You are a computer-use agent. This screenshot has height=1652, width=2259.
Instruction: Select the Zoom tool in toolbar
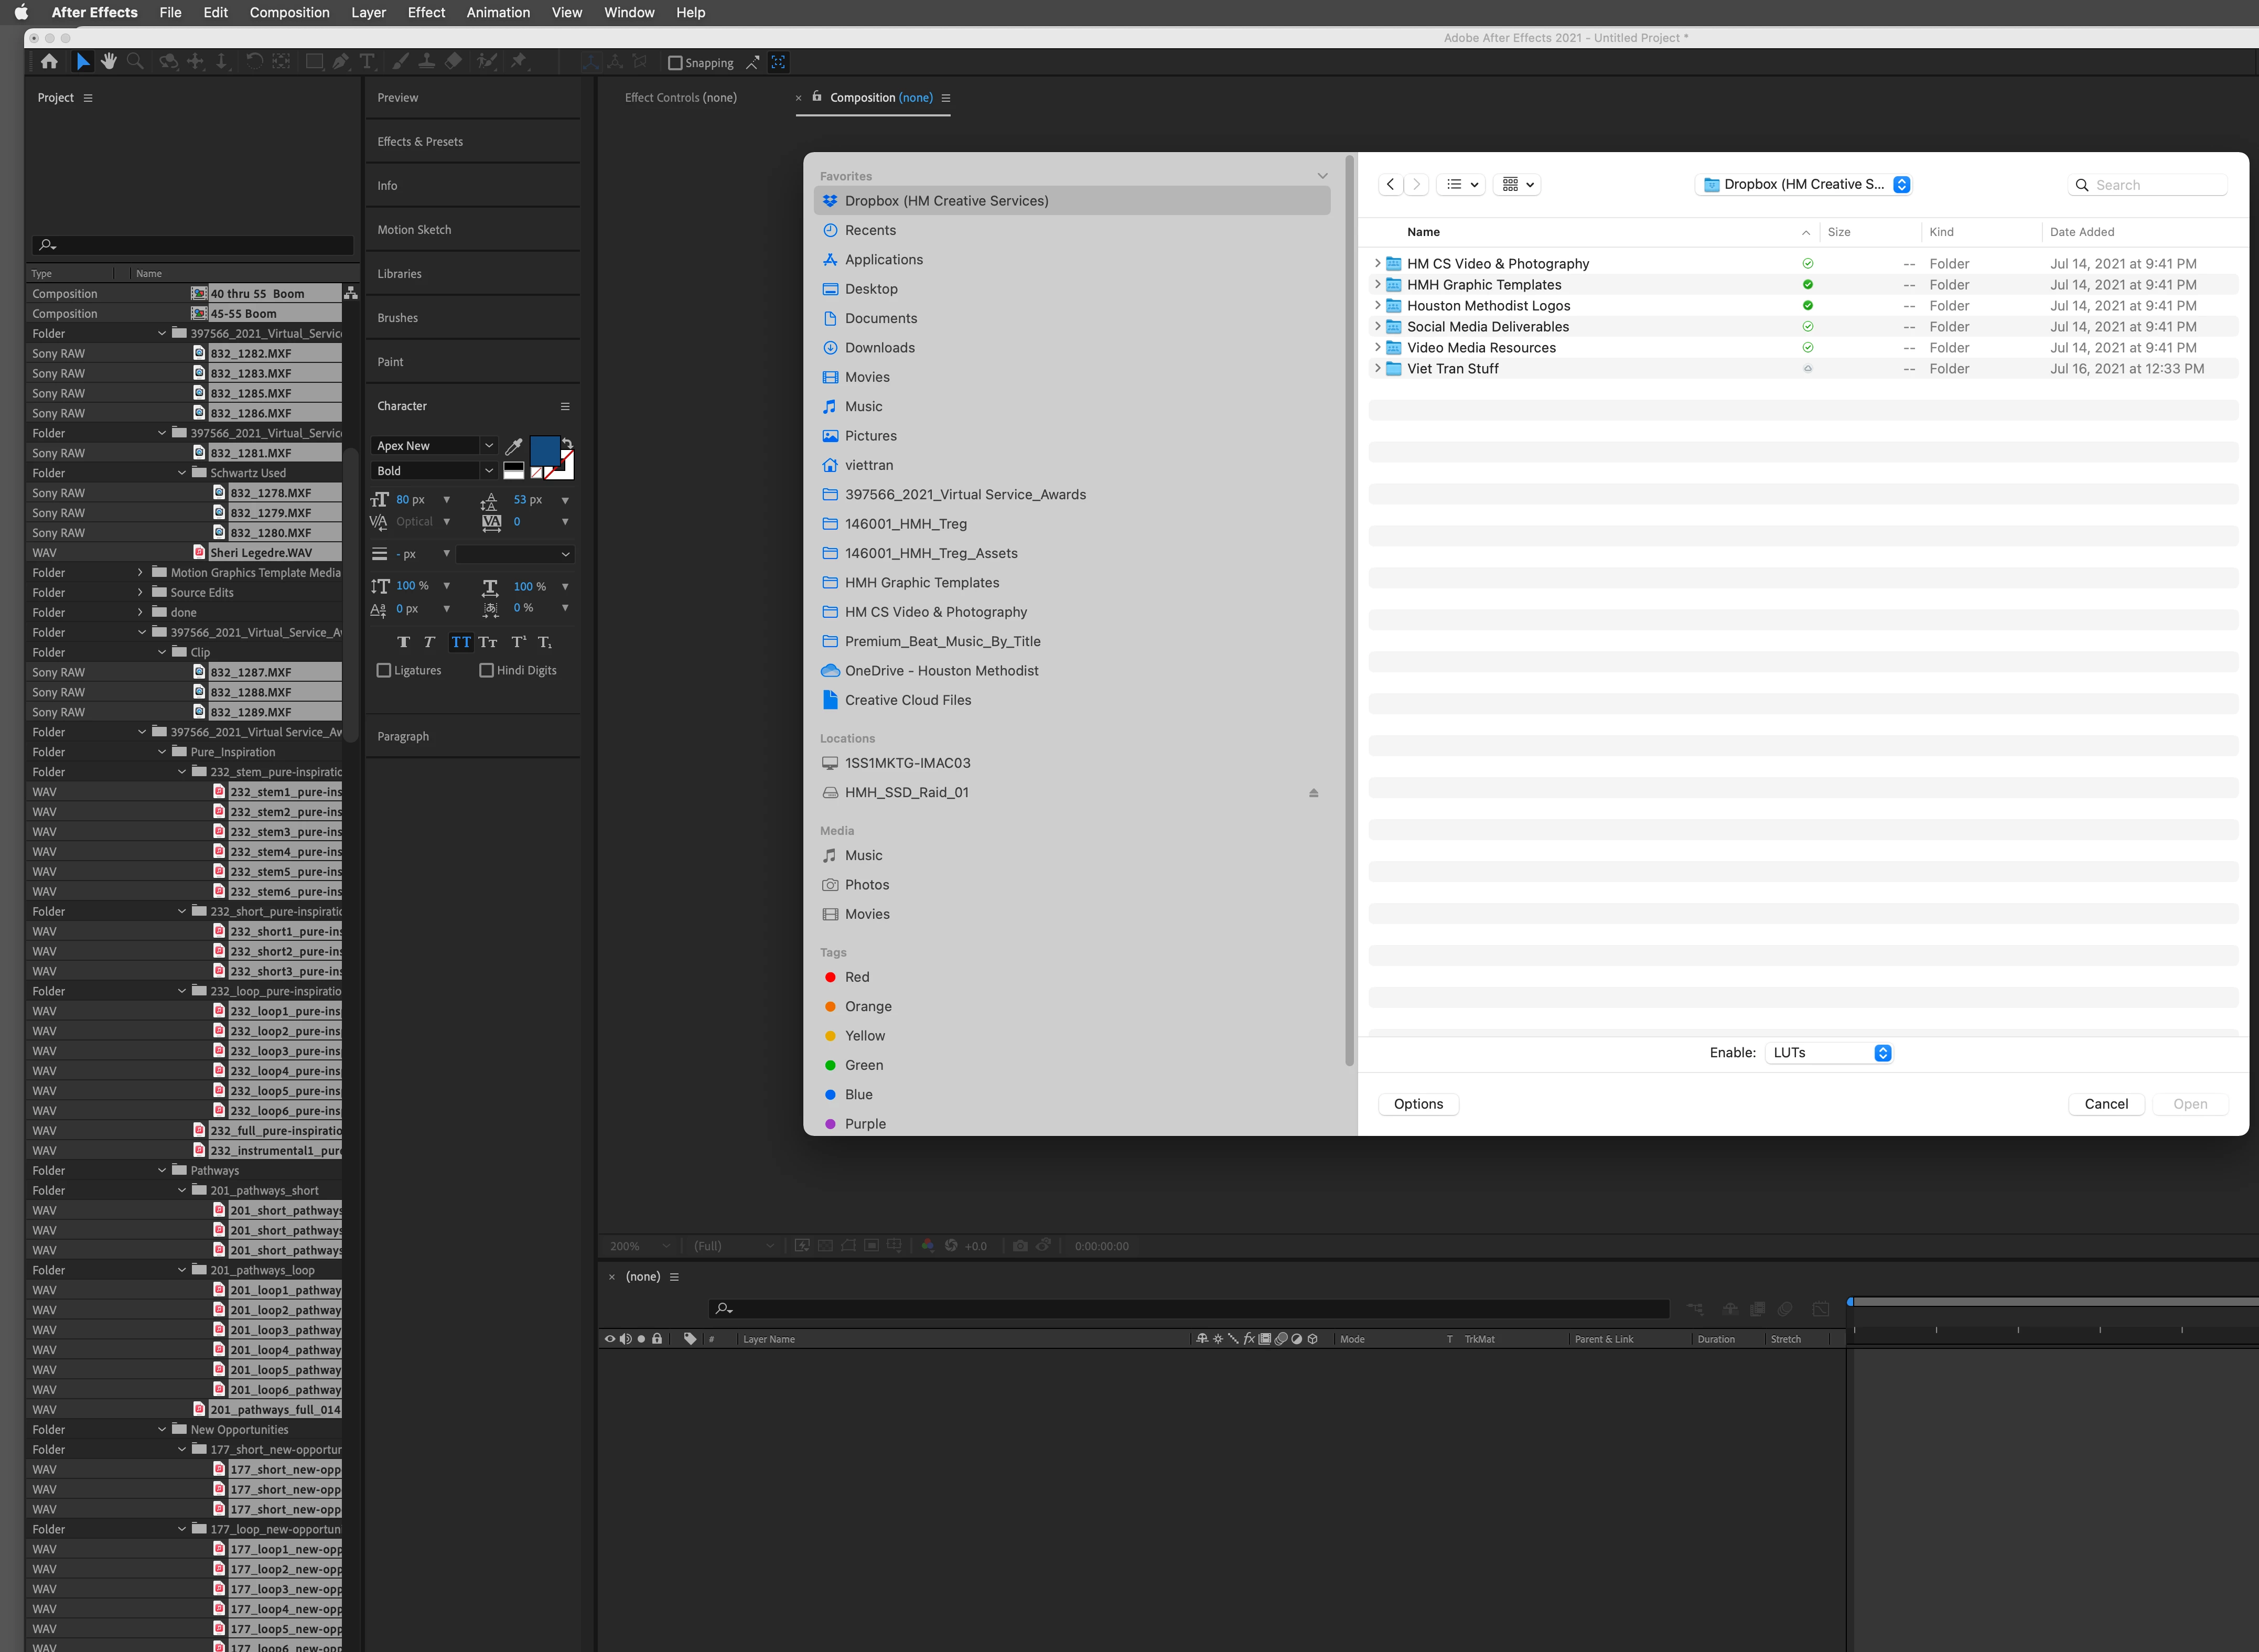135,62
